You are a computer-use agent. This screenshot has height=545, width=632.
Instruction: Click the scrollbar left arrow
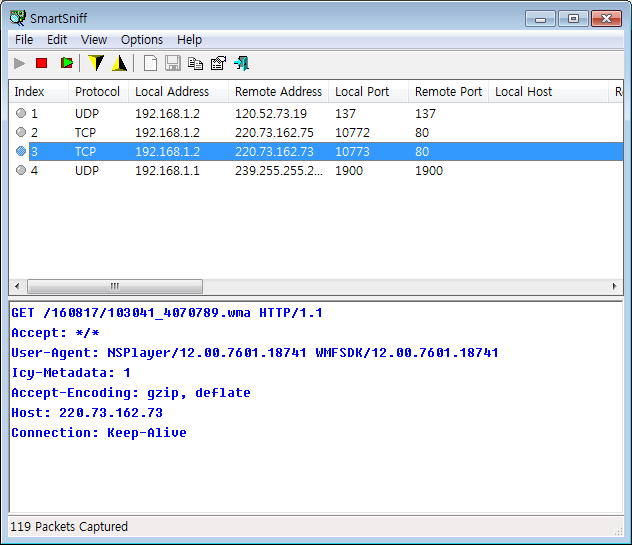[17, 286]
